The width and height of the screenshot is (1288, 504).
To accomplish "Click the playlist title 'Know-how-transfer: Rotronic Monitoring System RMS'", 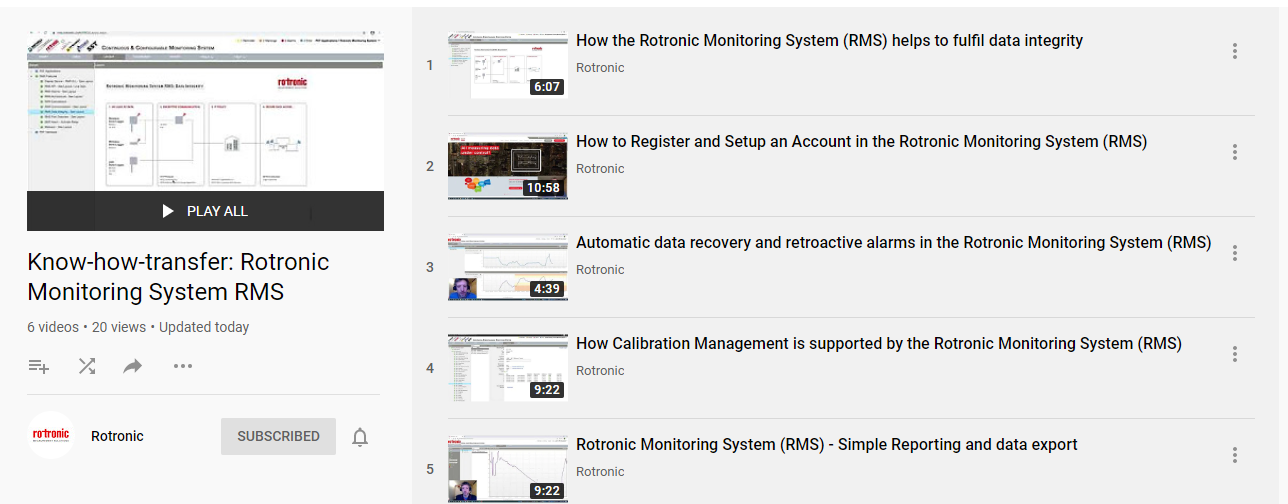I will tap(178, 277).
